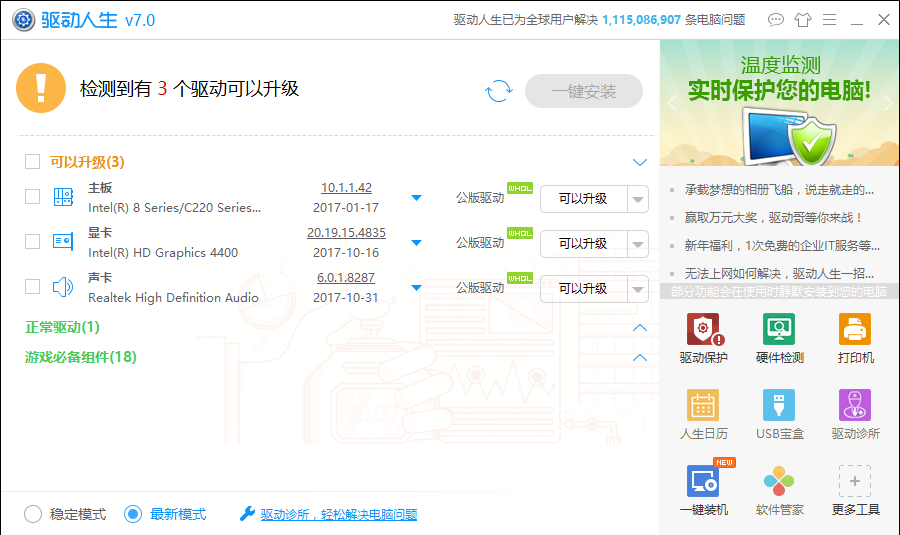Click the 显卡 graphics card icon
Image resolution: width=900 pixels, height=535 pixels.
(63, 242)
